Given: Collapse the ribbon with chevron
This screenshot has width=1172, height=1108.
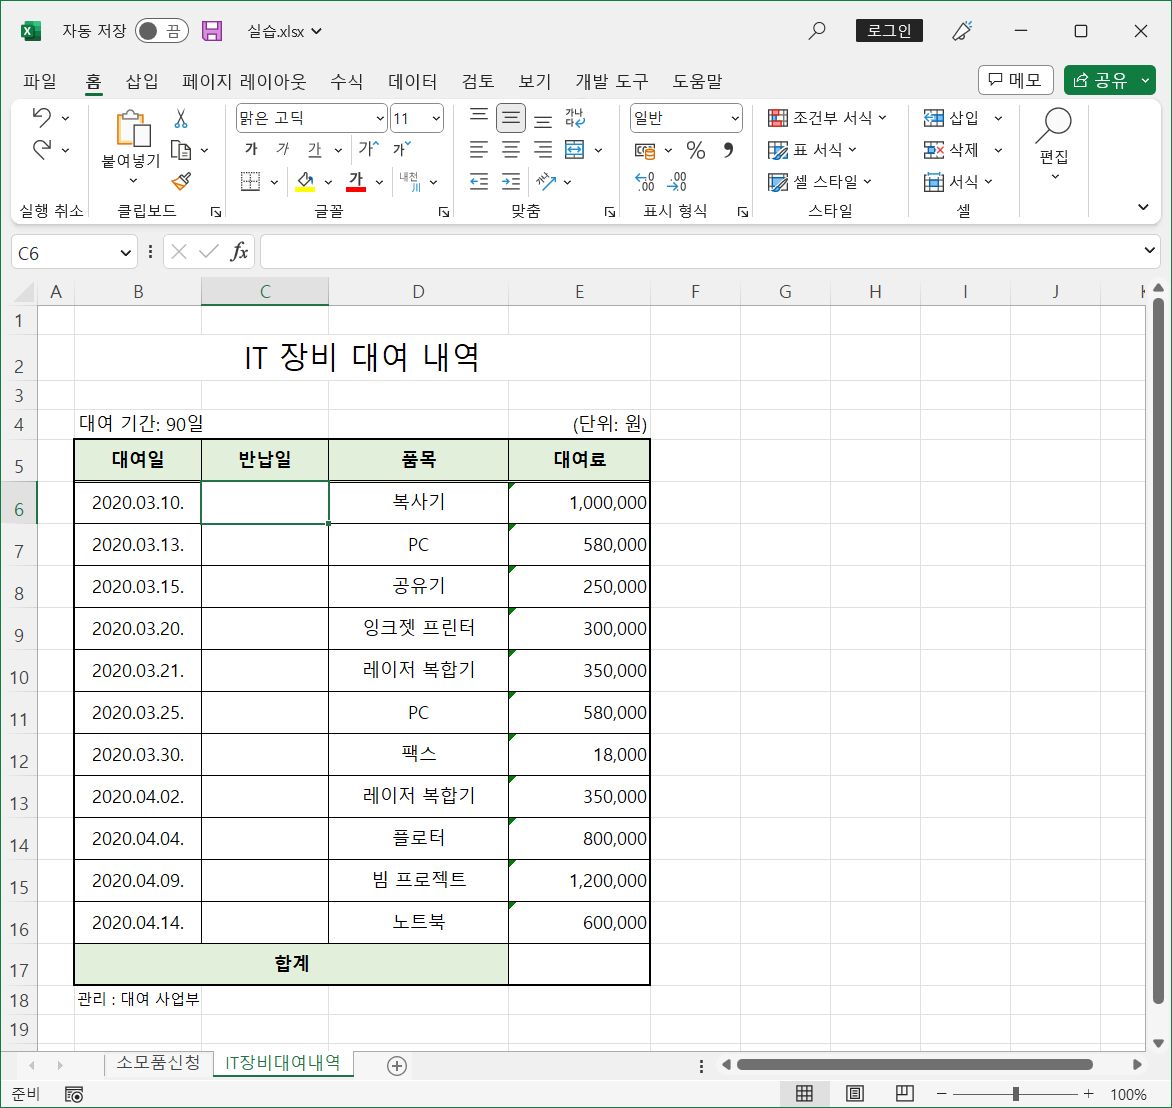Looking at the screenshot, I should (1143, 207).
